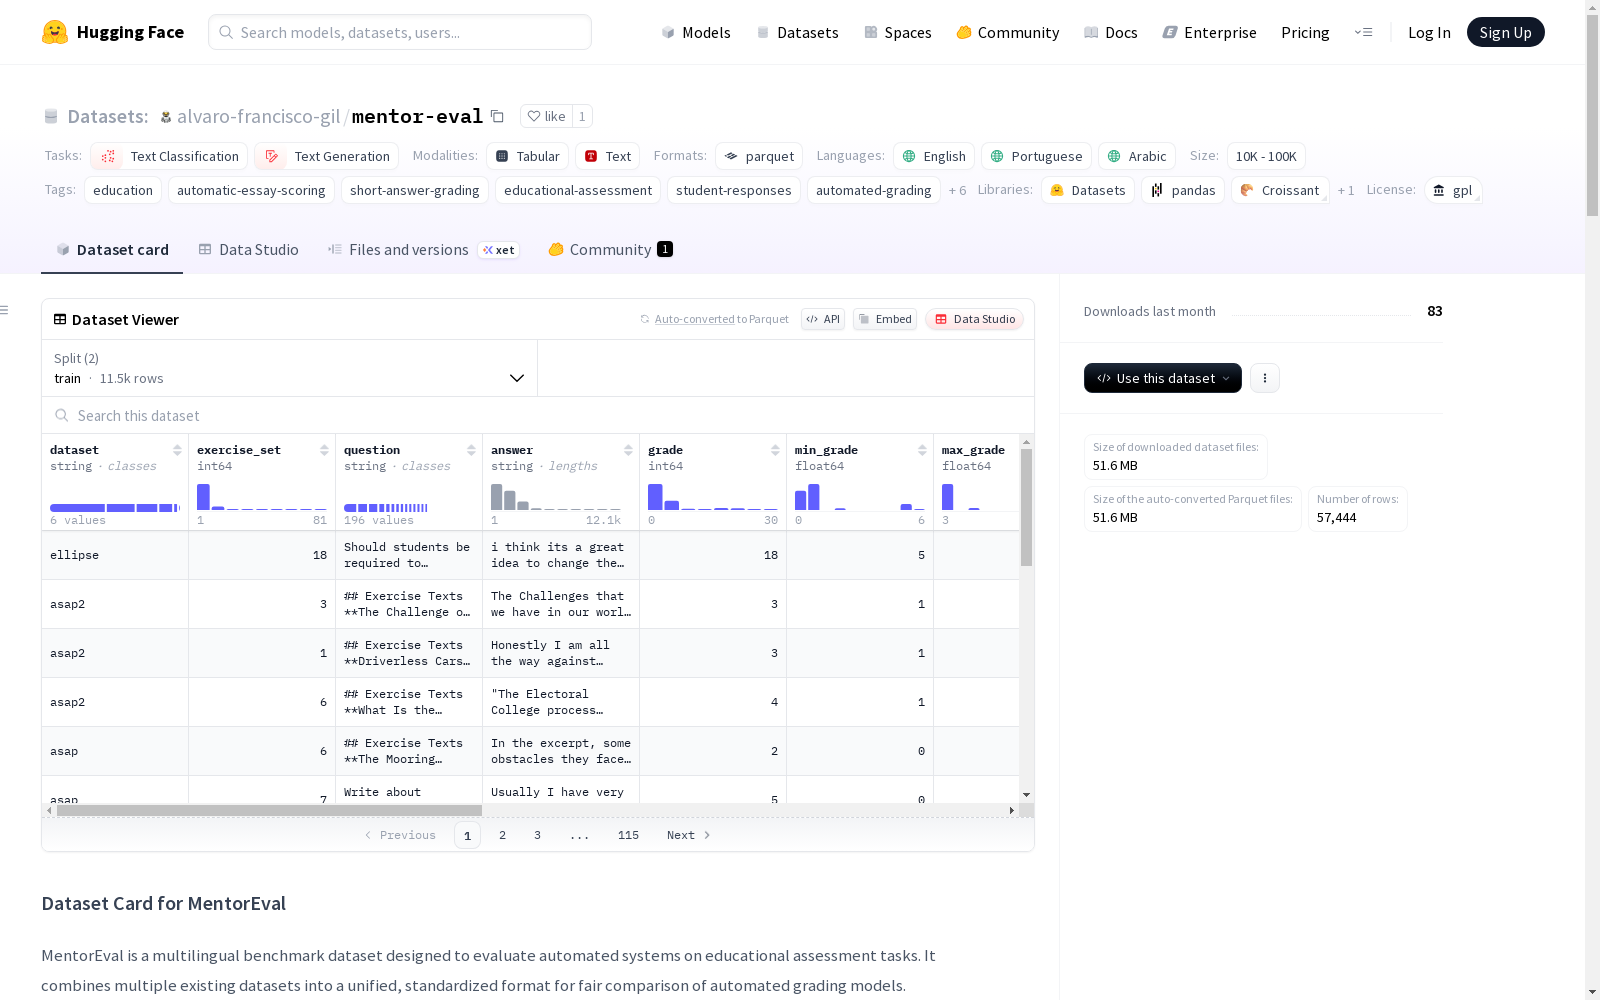Image resolution: width=1600 pixels, height=1000 pixels.
Task: Click the Sign Up button
Action: click(1506, 32)
